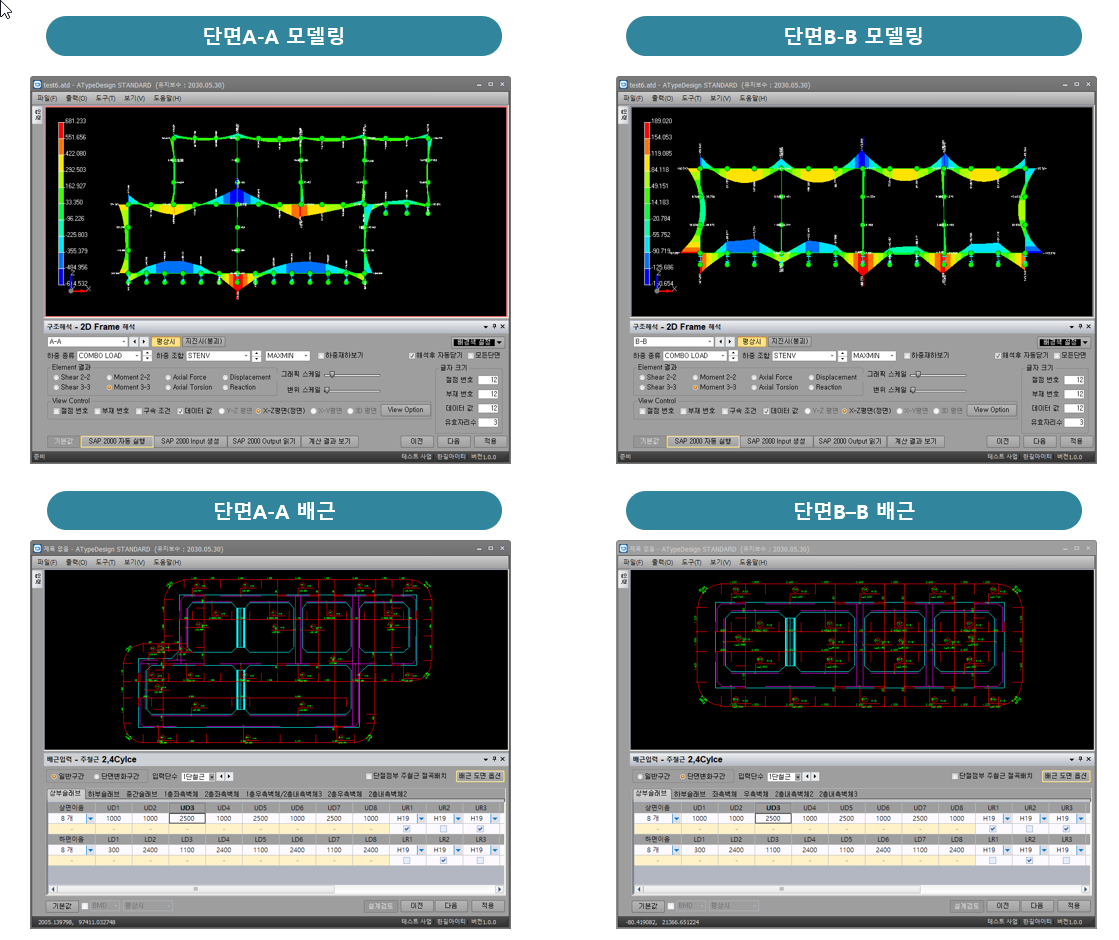Screen dimensions: 1119x940
Task: Click previous section arrow in A-A modeling panel
Action: click(x=134, y=342)
